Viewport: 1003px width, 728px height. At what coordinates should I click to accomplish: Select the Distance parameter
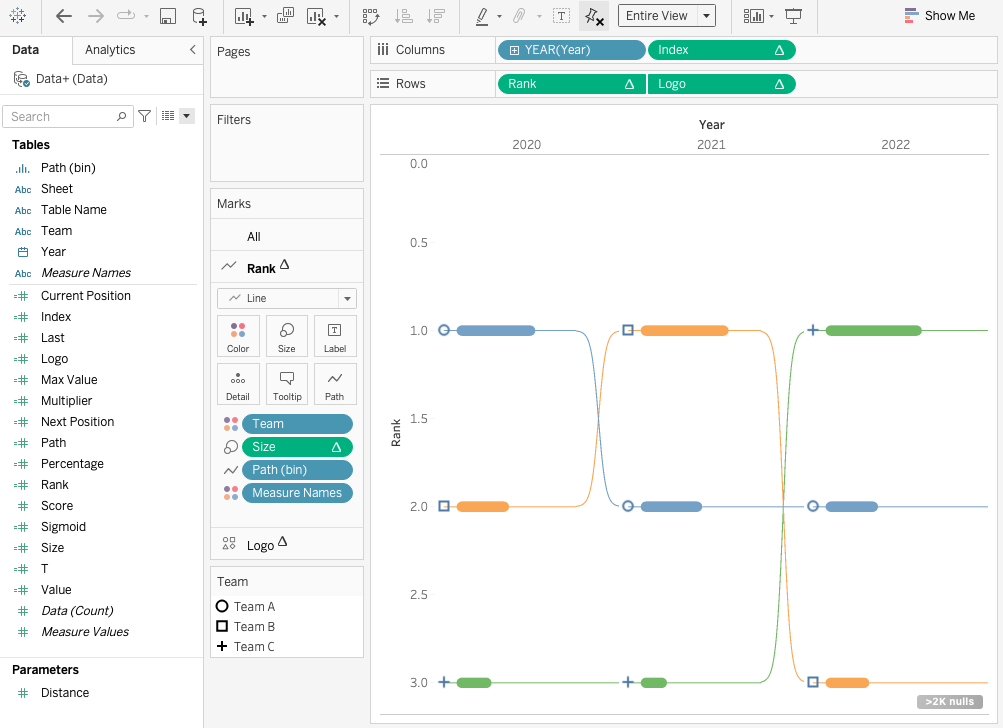click(65, 692)
